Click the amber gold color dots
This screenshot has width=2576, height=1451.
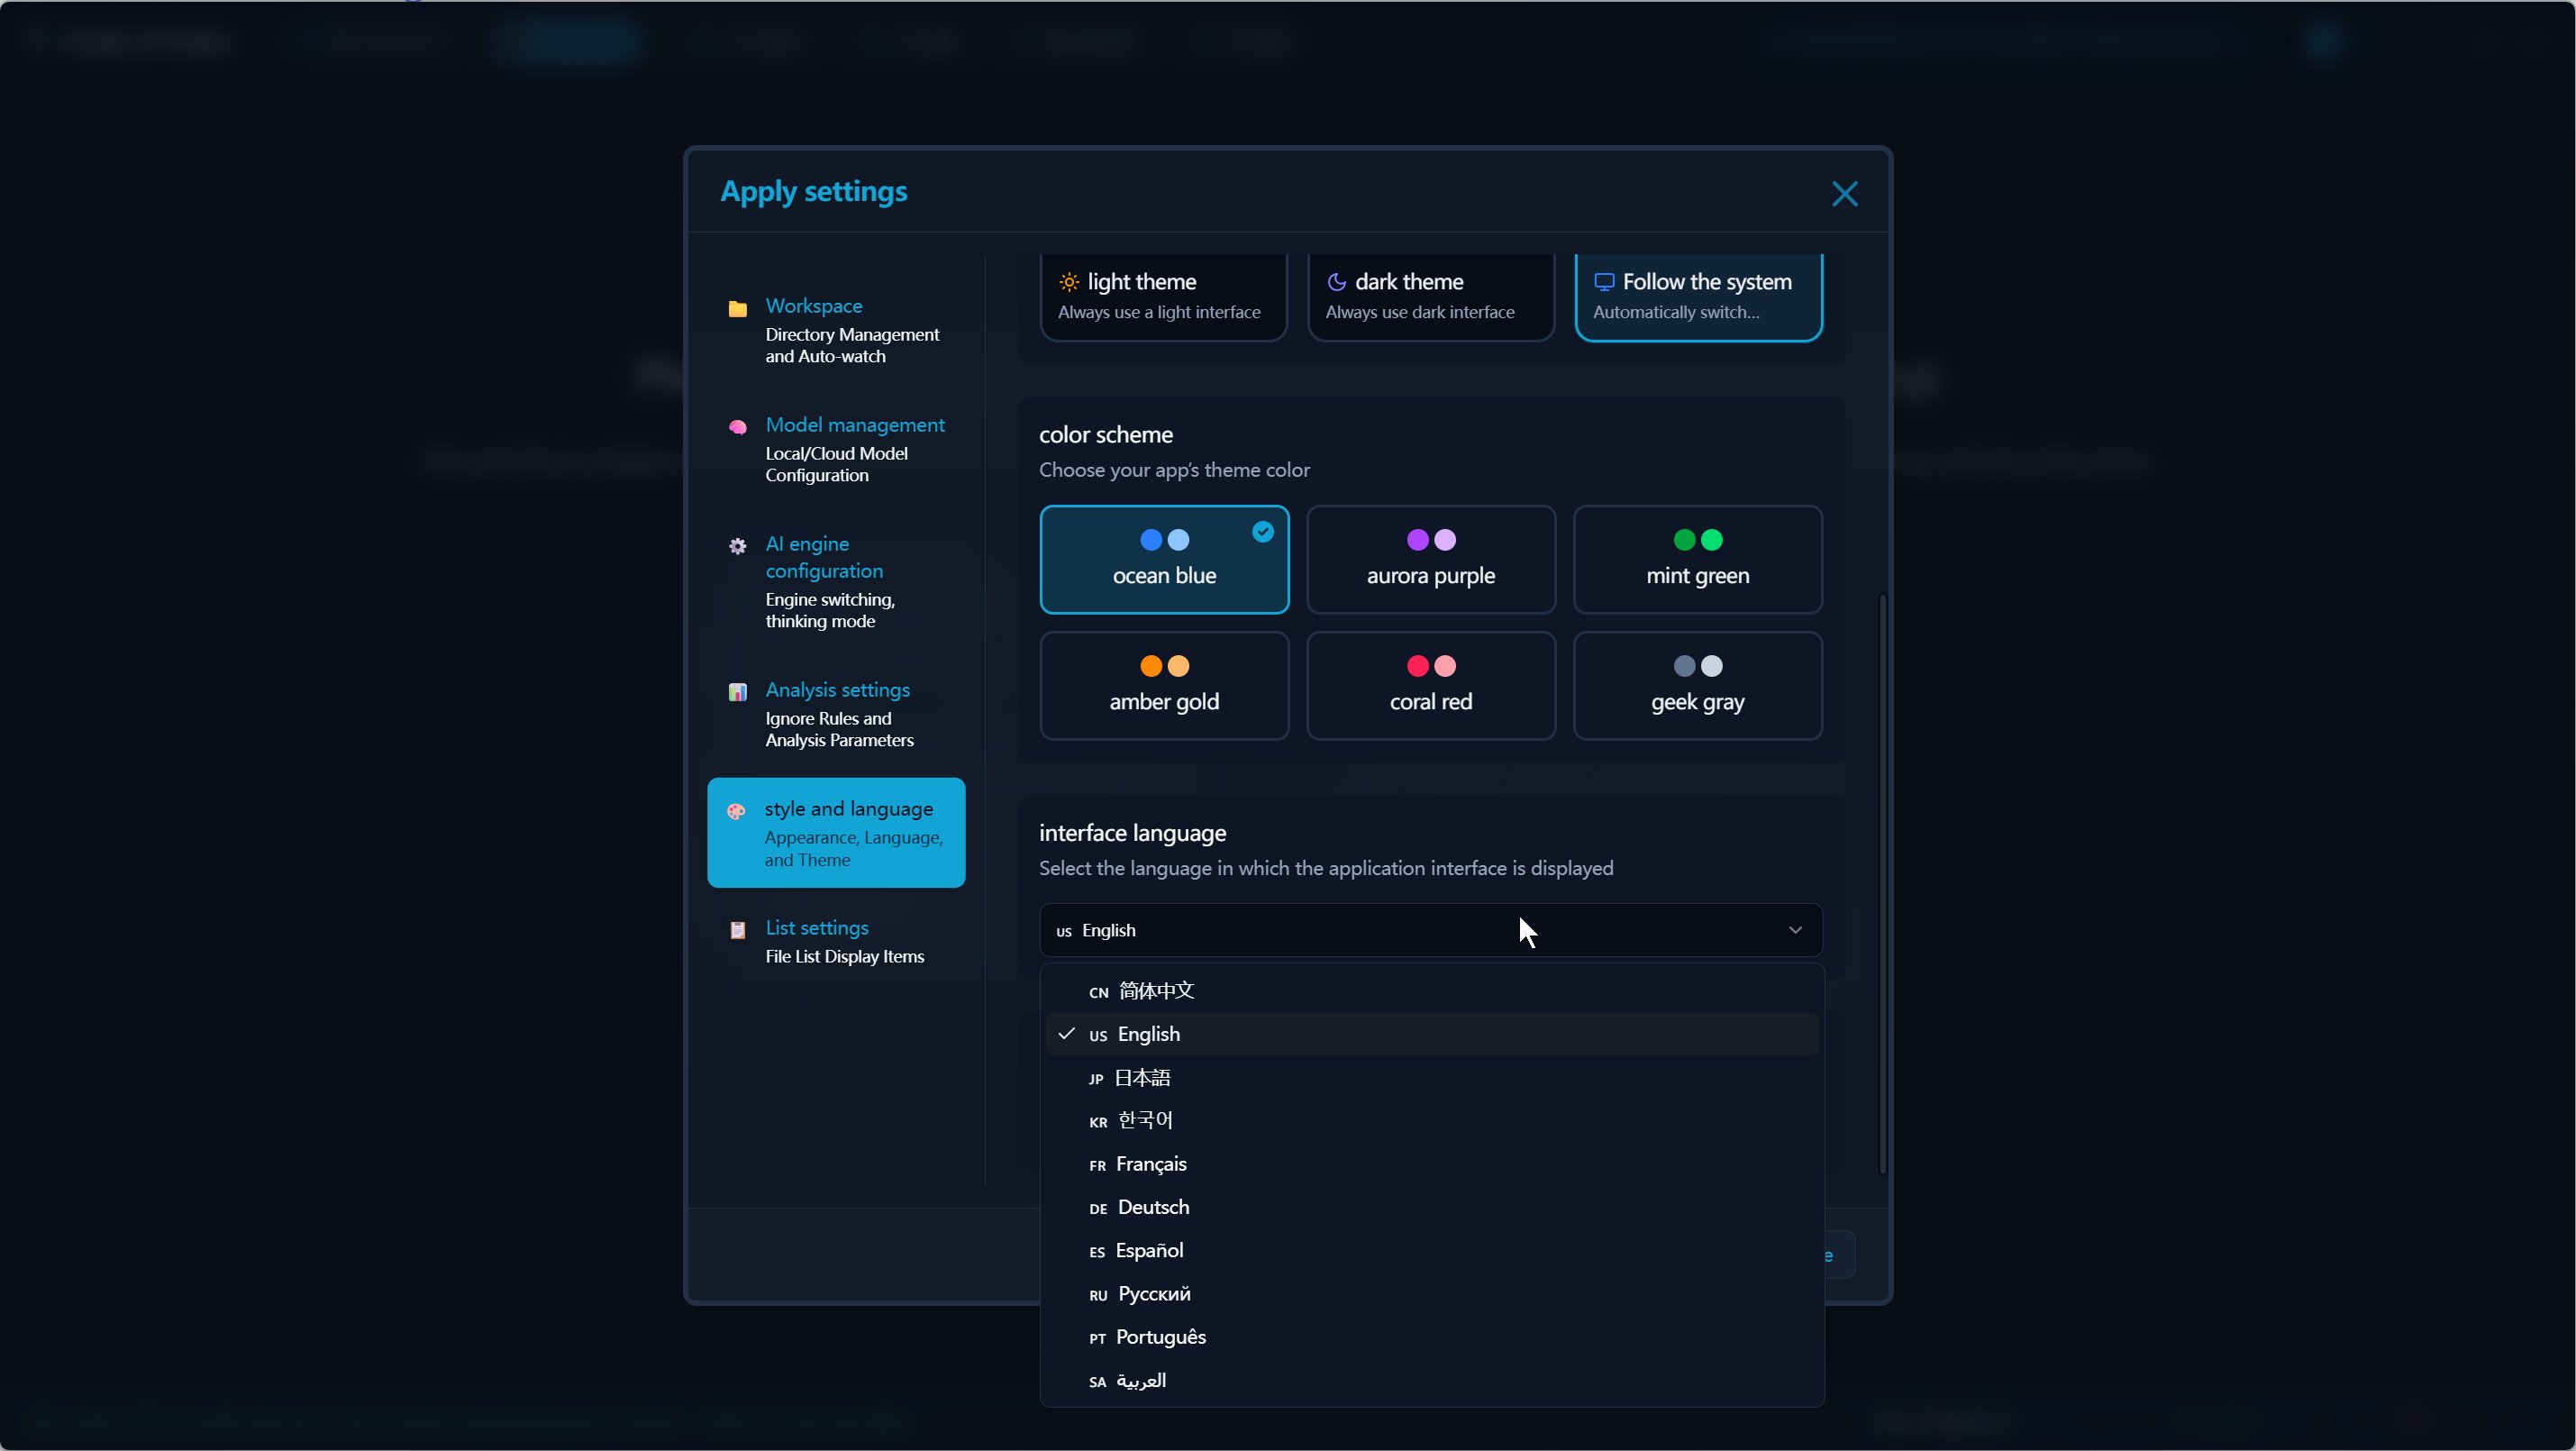[x=1164, y=666]
